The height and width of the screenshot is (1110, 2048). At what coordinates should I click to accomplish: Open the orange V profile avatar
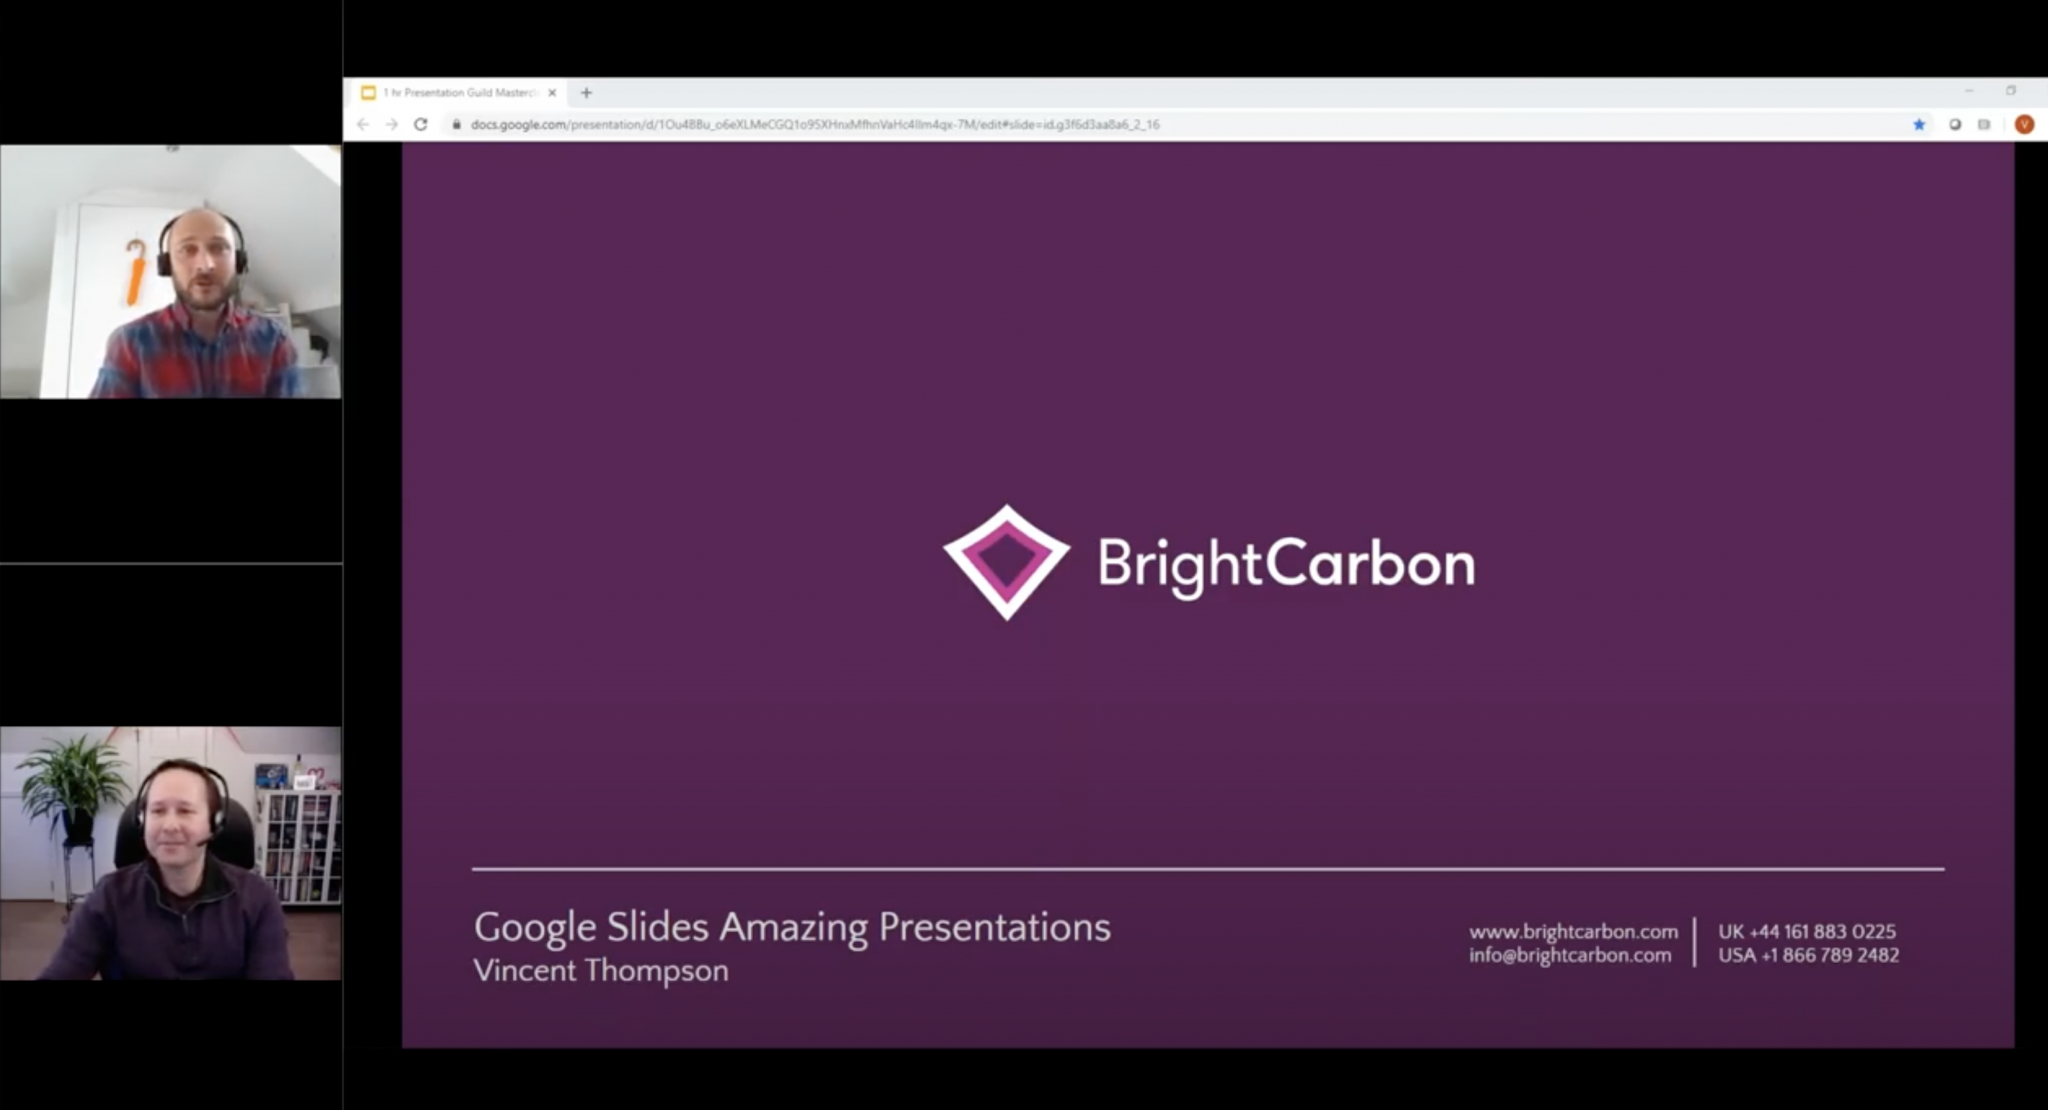tap(2025, 124)
